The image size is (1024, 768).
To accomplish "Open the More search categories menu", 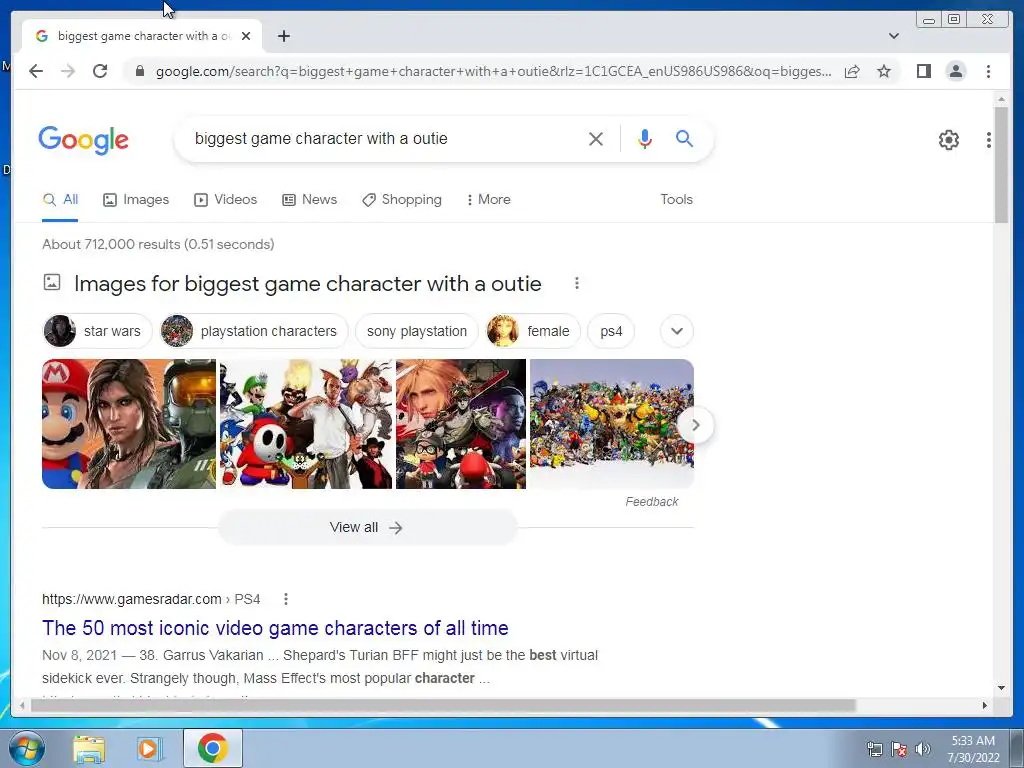I will (x=488, y=200).
